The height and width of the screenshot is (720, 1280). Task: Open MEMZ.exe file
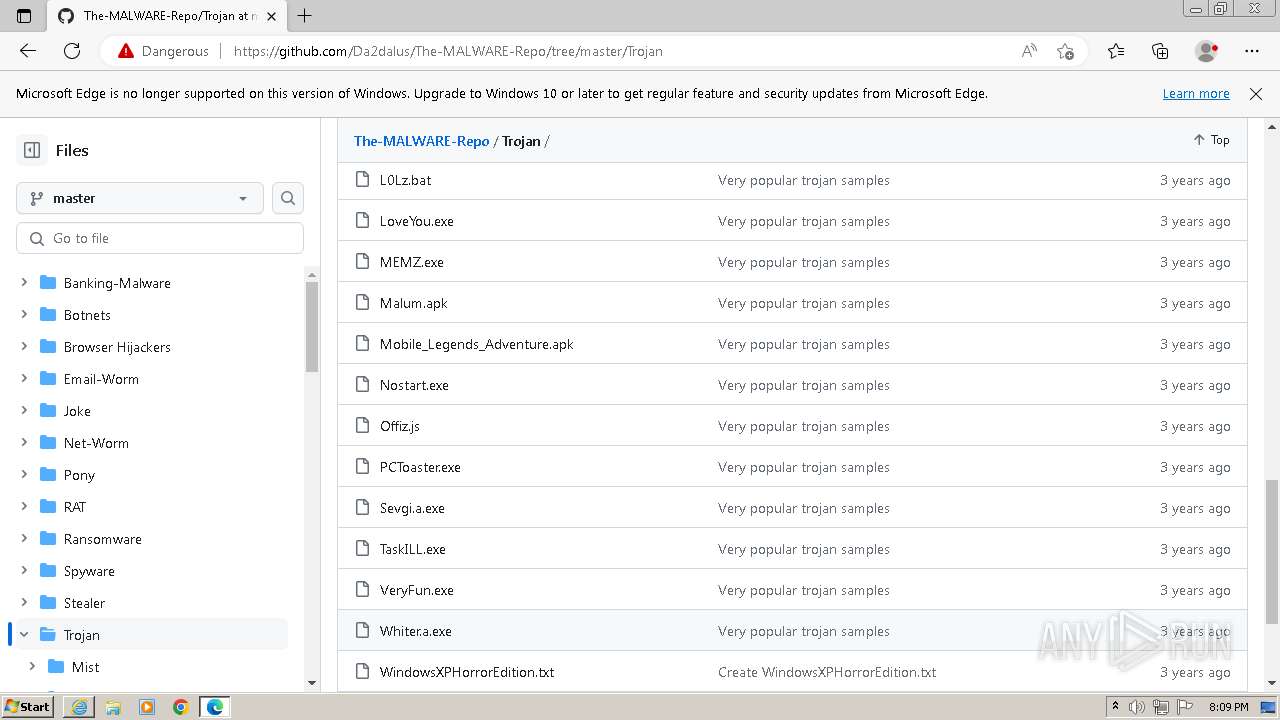click(x=412, y=262)
